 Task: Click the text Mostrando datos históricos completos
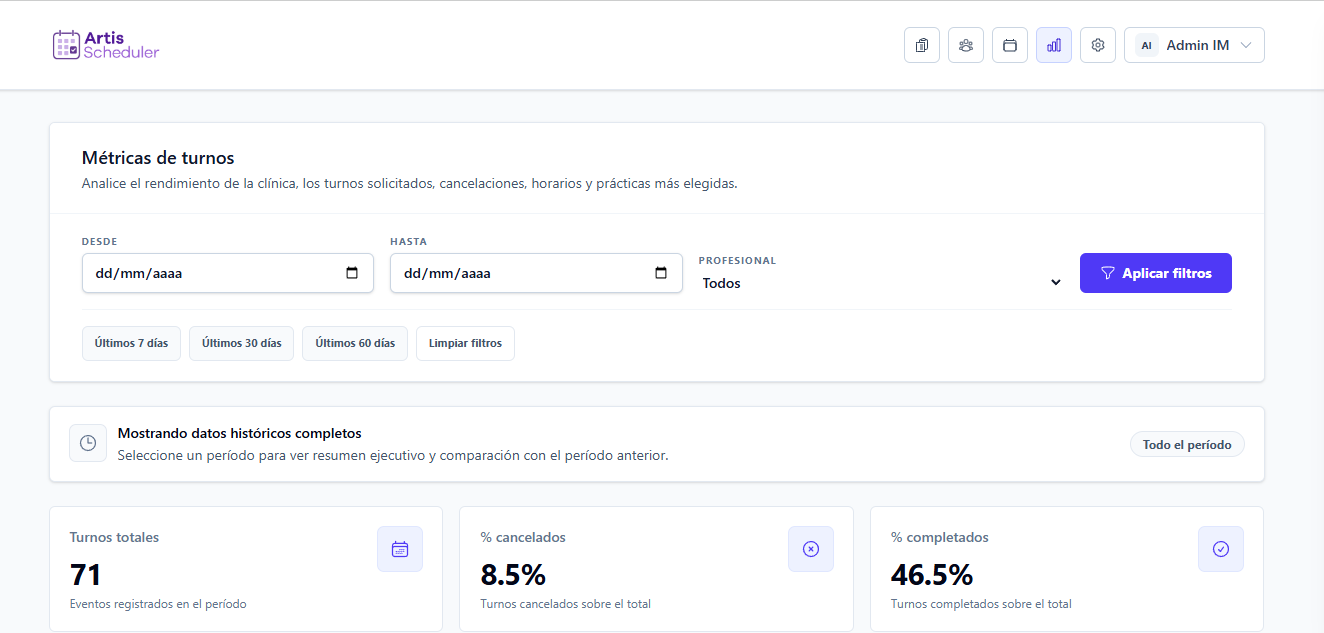point(239,434)
